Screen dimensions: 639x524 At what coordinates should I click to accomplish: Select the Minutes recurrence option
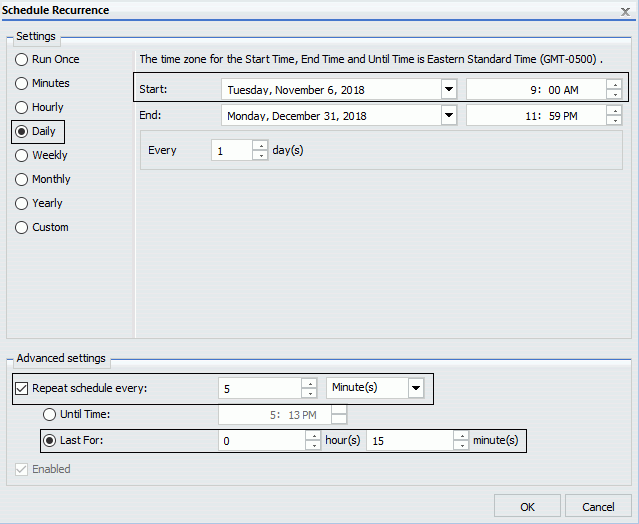coord(42,83)
